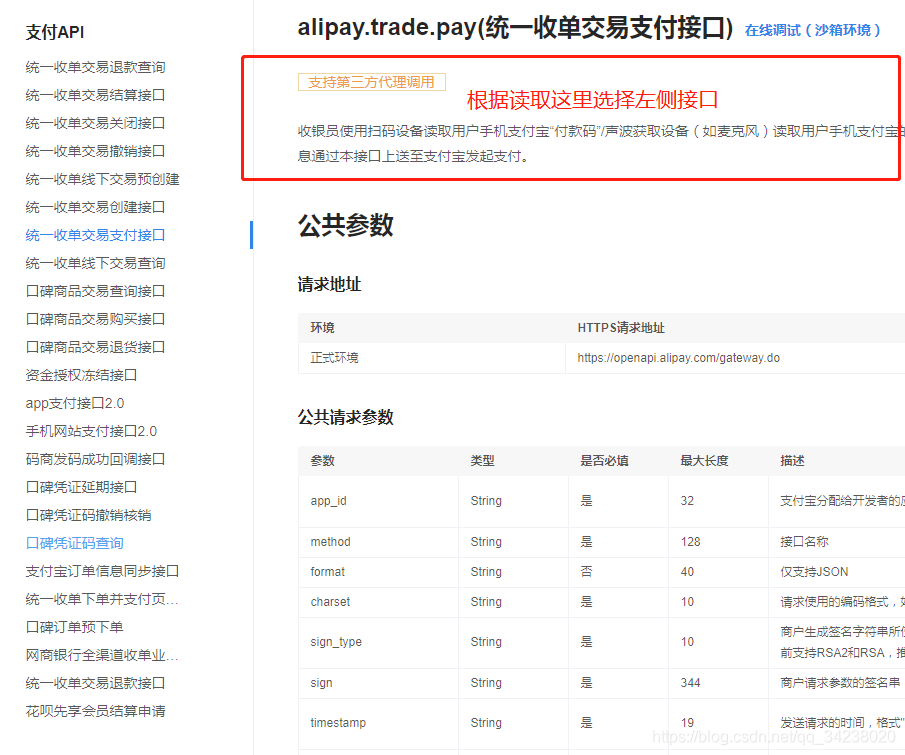Image resolution: width=905 pixels, height=755 pixels.
Task: Open 统一收单交易退款查询 in sidebar
Action: pyautogui.click(x=95, y=67)
